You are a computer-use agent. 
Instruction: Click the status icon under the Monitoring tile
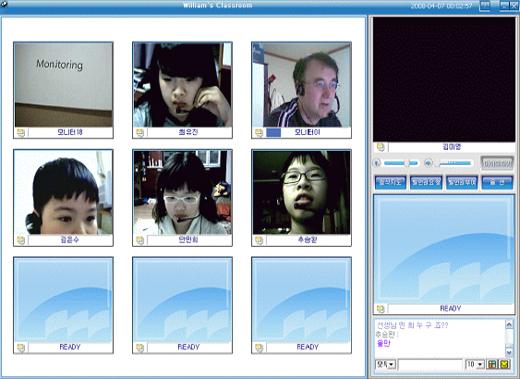[x=21, y=133]
